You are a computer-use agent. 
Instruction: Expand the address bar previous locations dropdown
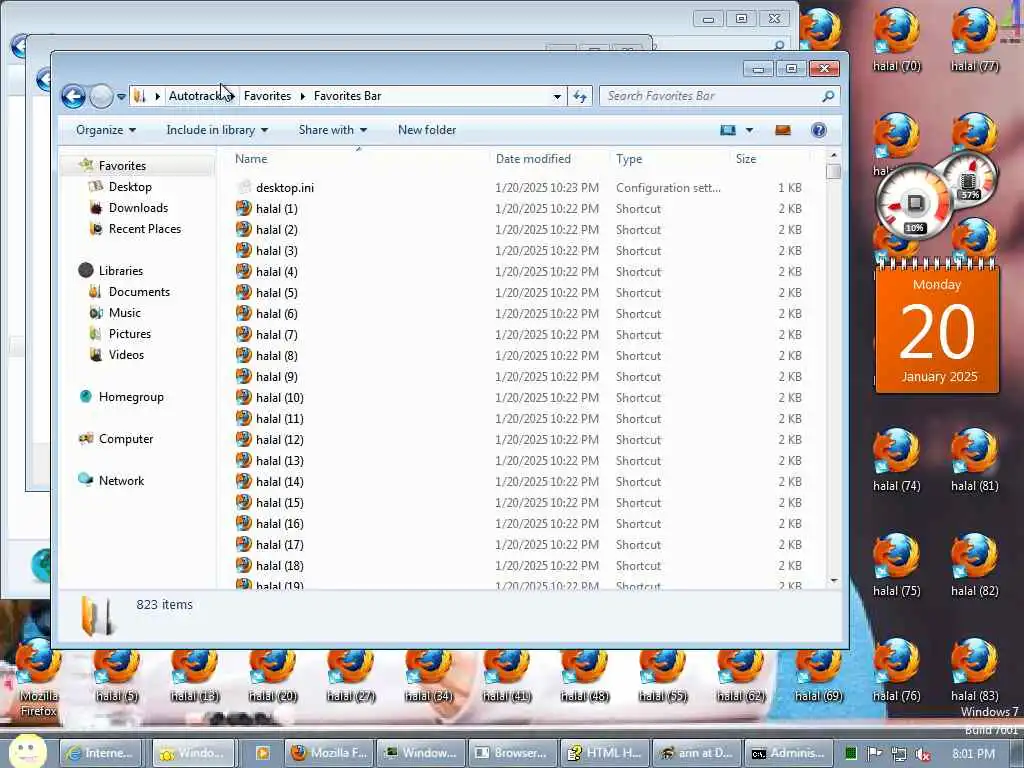click(x=557, y=97)
